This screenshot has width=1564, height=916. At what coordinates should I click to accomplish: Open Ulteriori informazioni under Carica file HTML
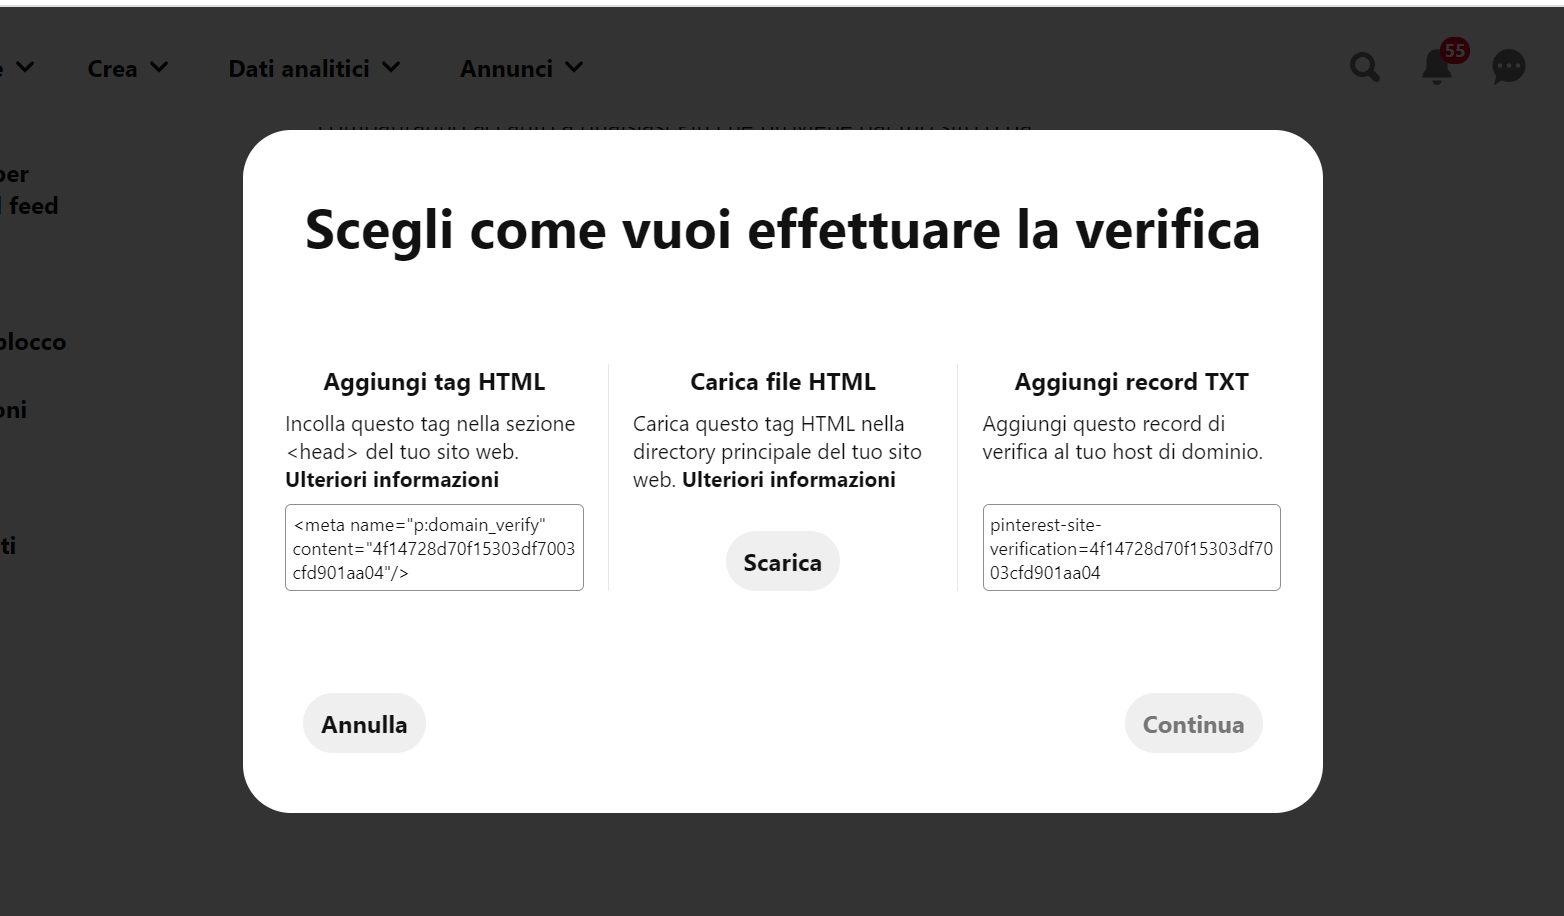(788, 480)
